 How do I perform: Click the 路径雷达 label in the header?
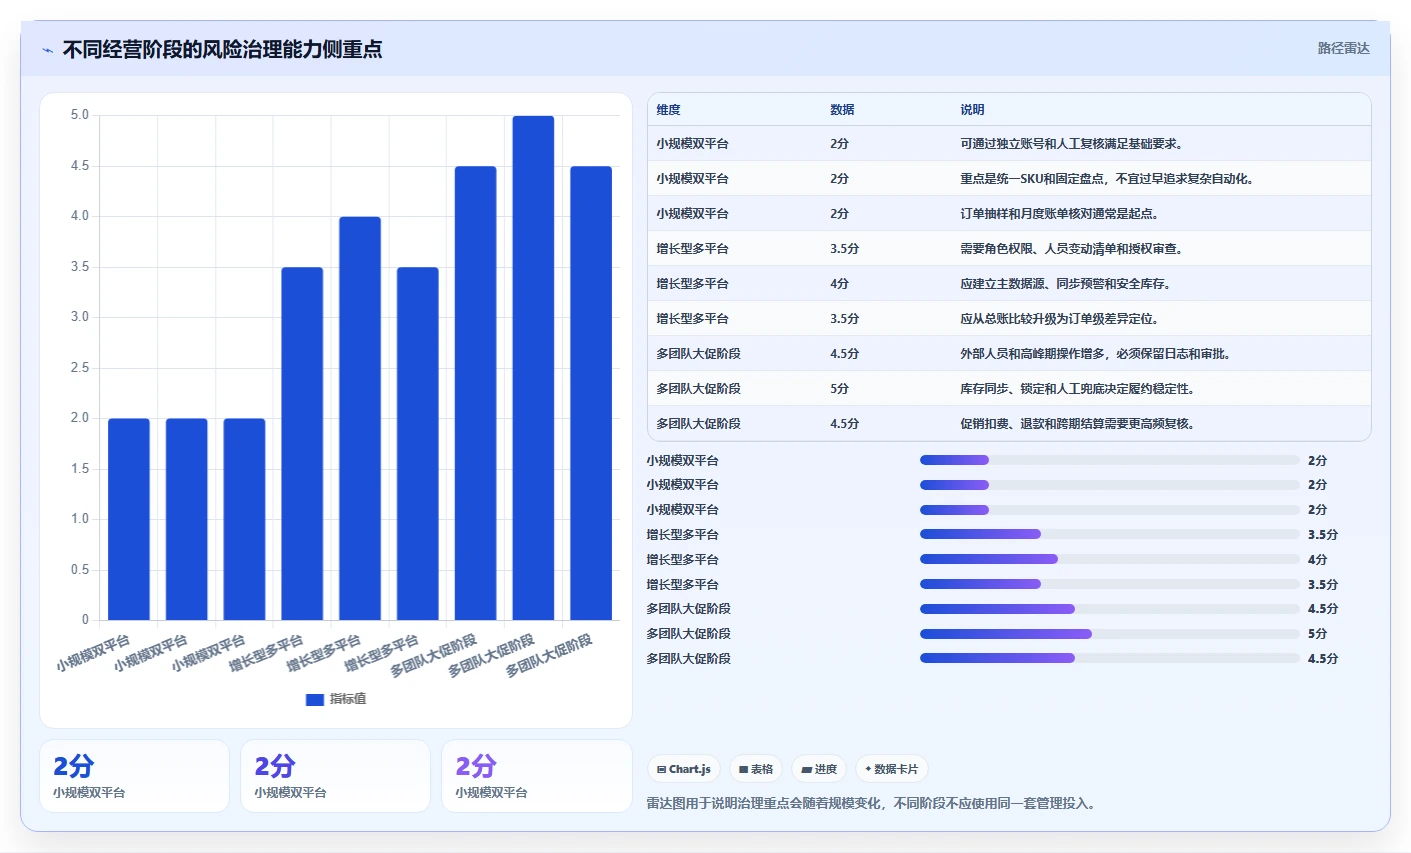click(x=1343, y=48)
